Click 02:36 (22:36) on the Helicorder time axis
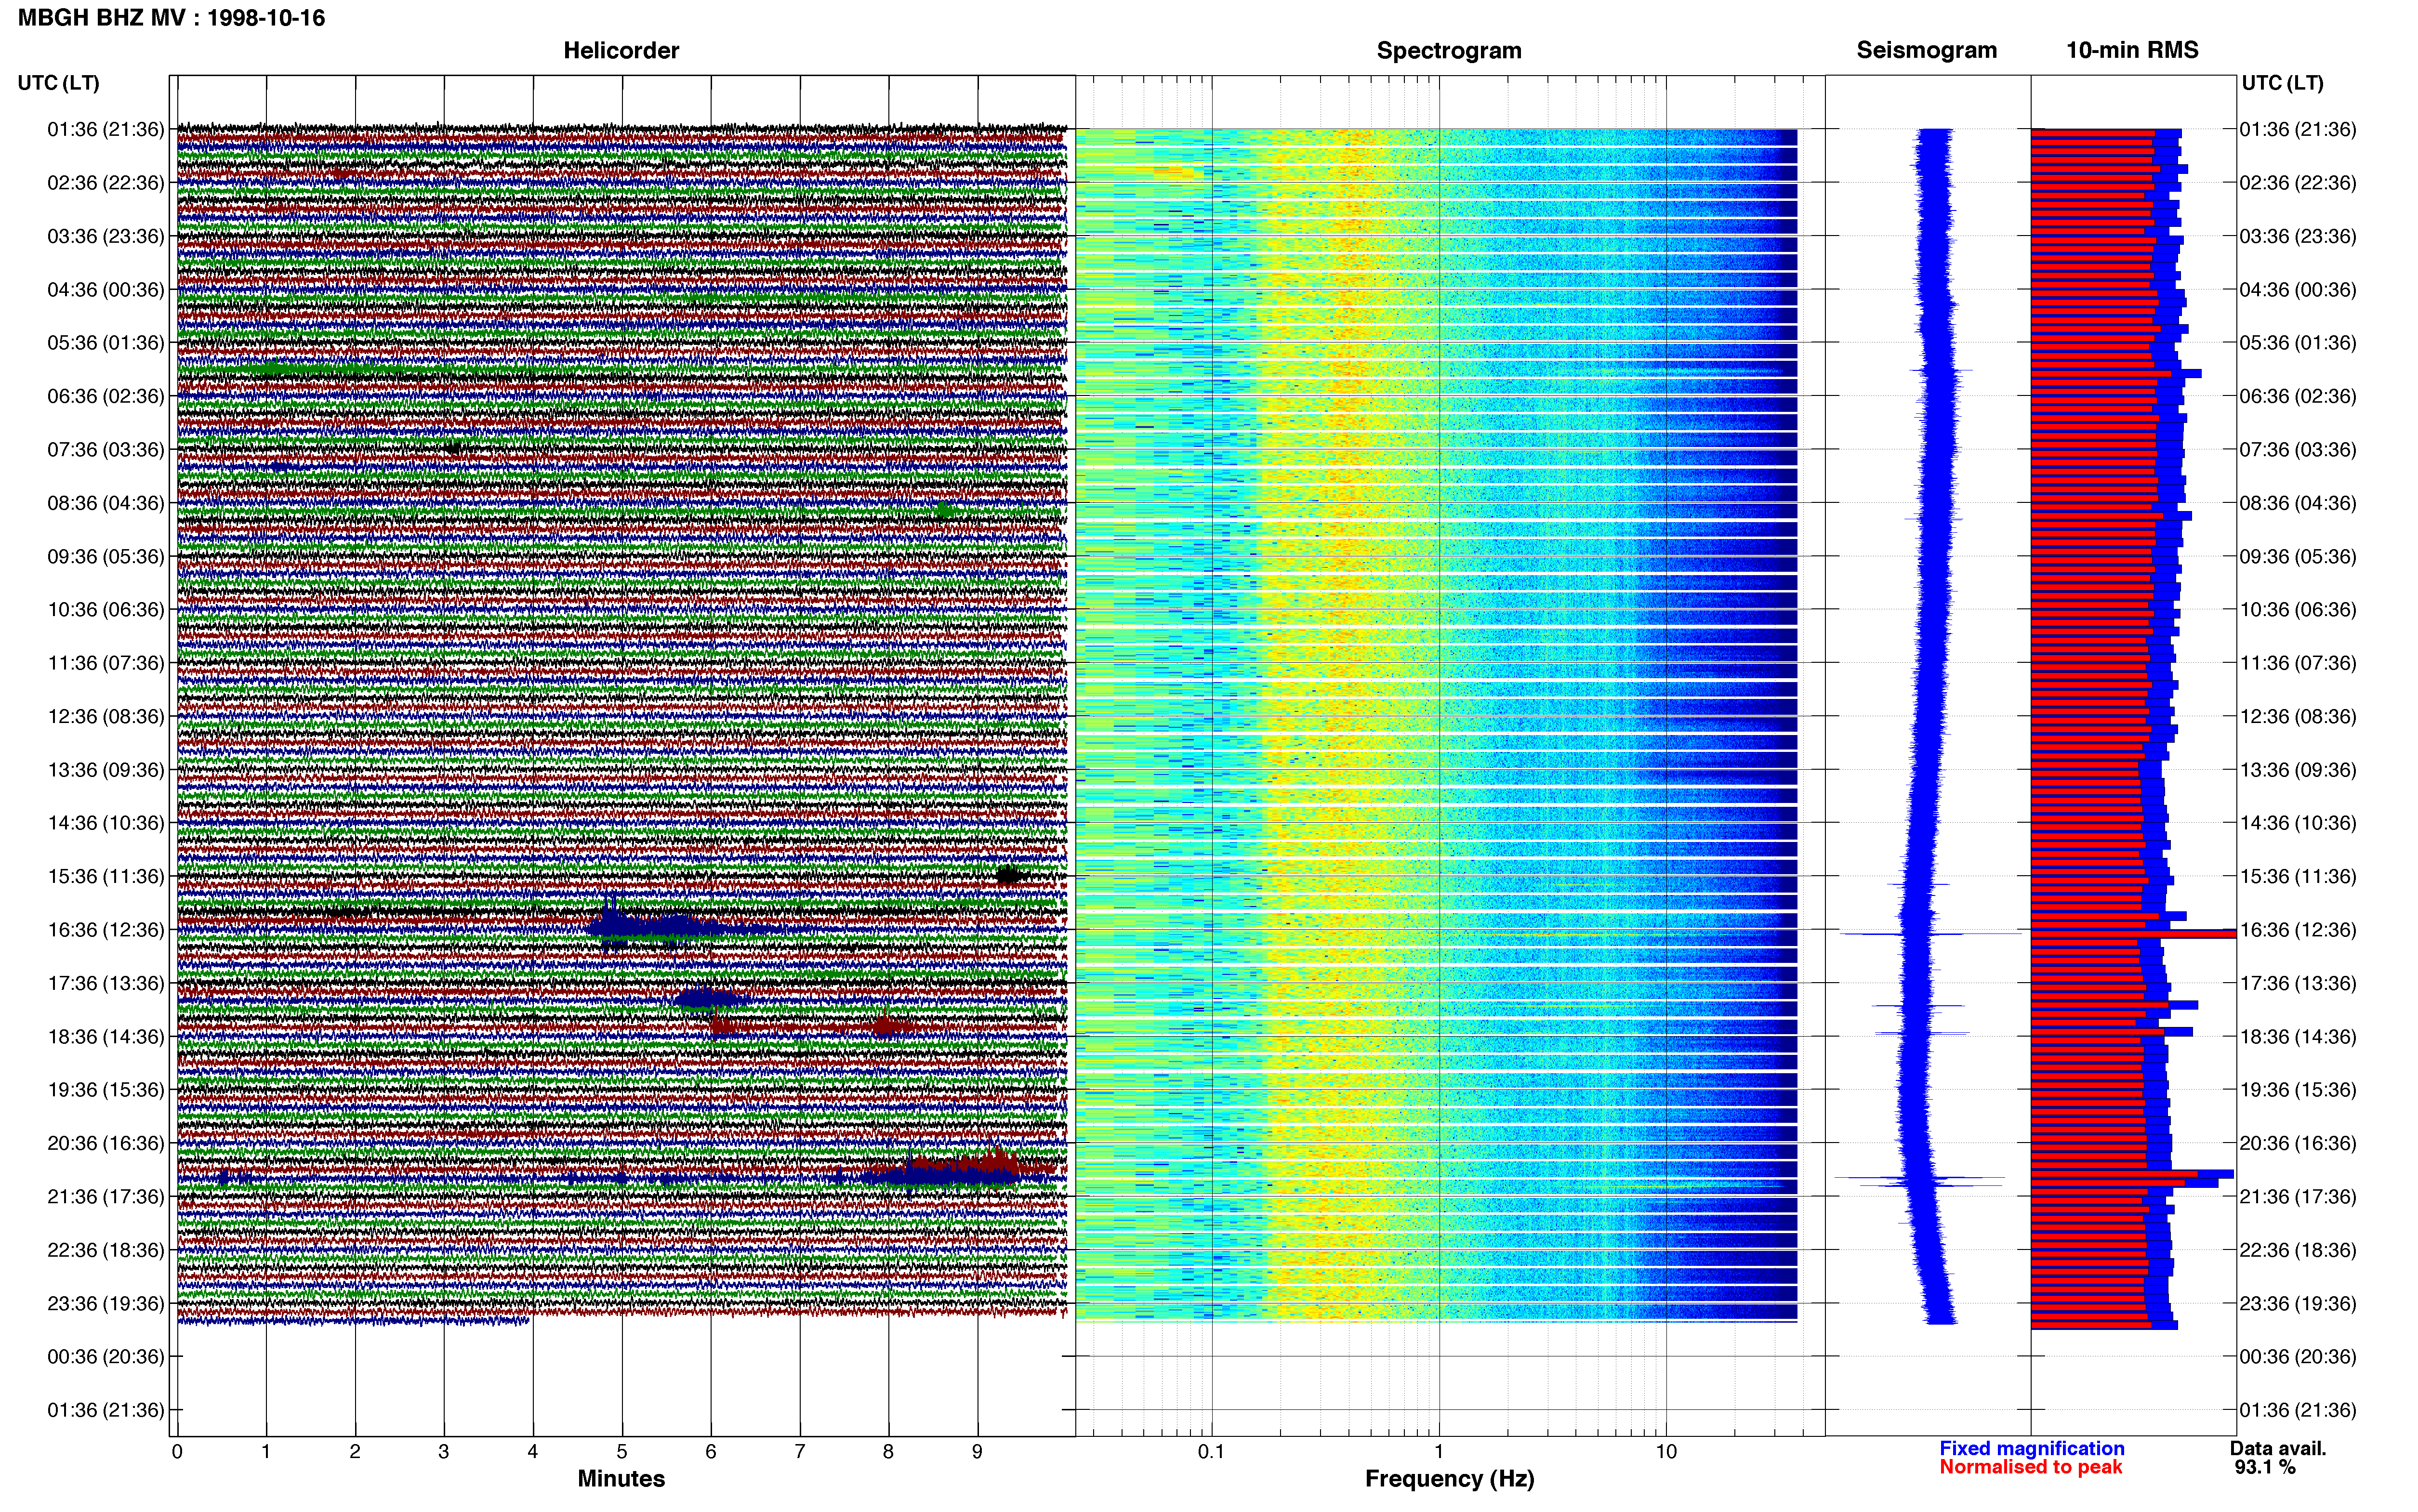2418x1512 pixels. tap(106, 183)
